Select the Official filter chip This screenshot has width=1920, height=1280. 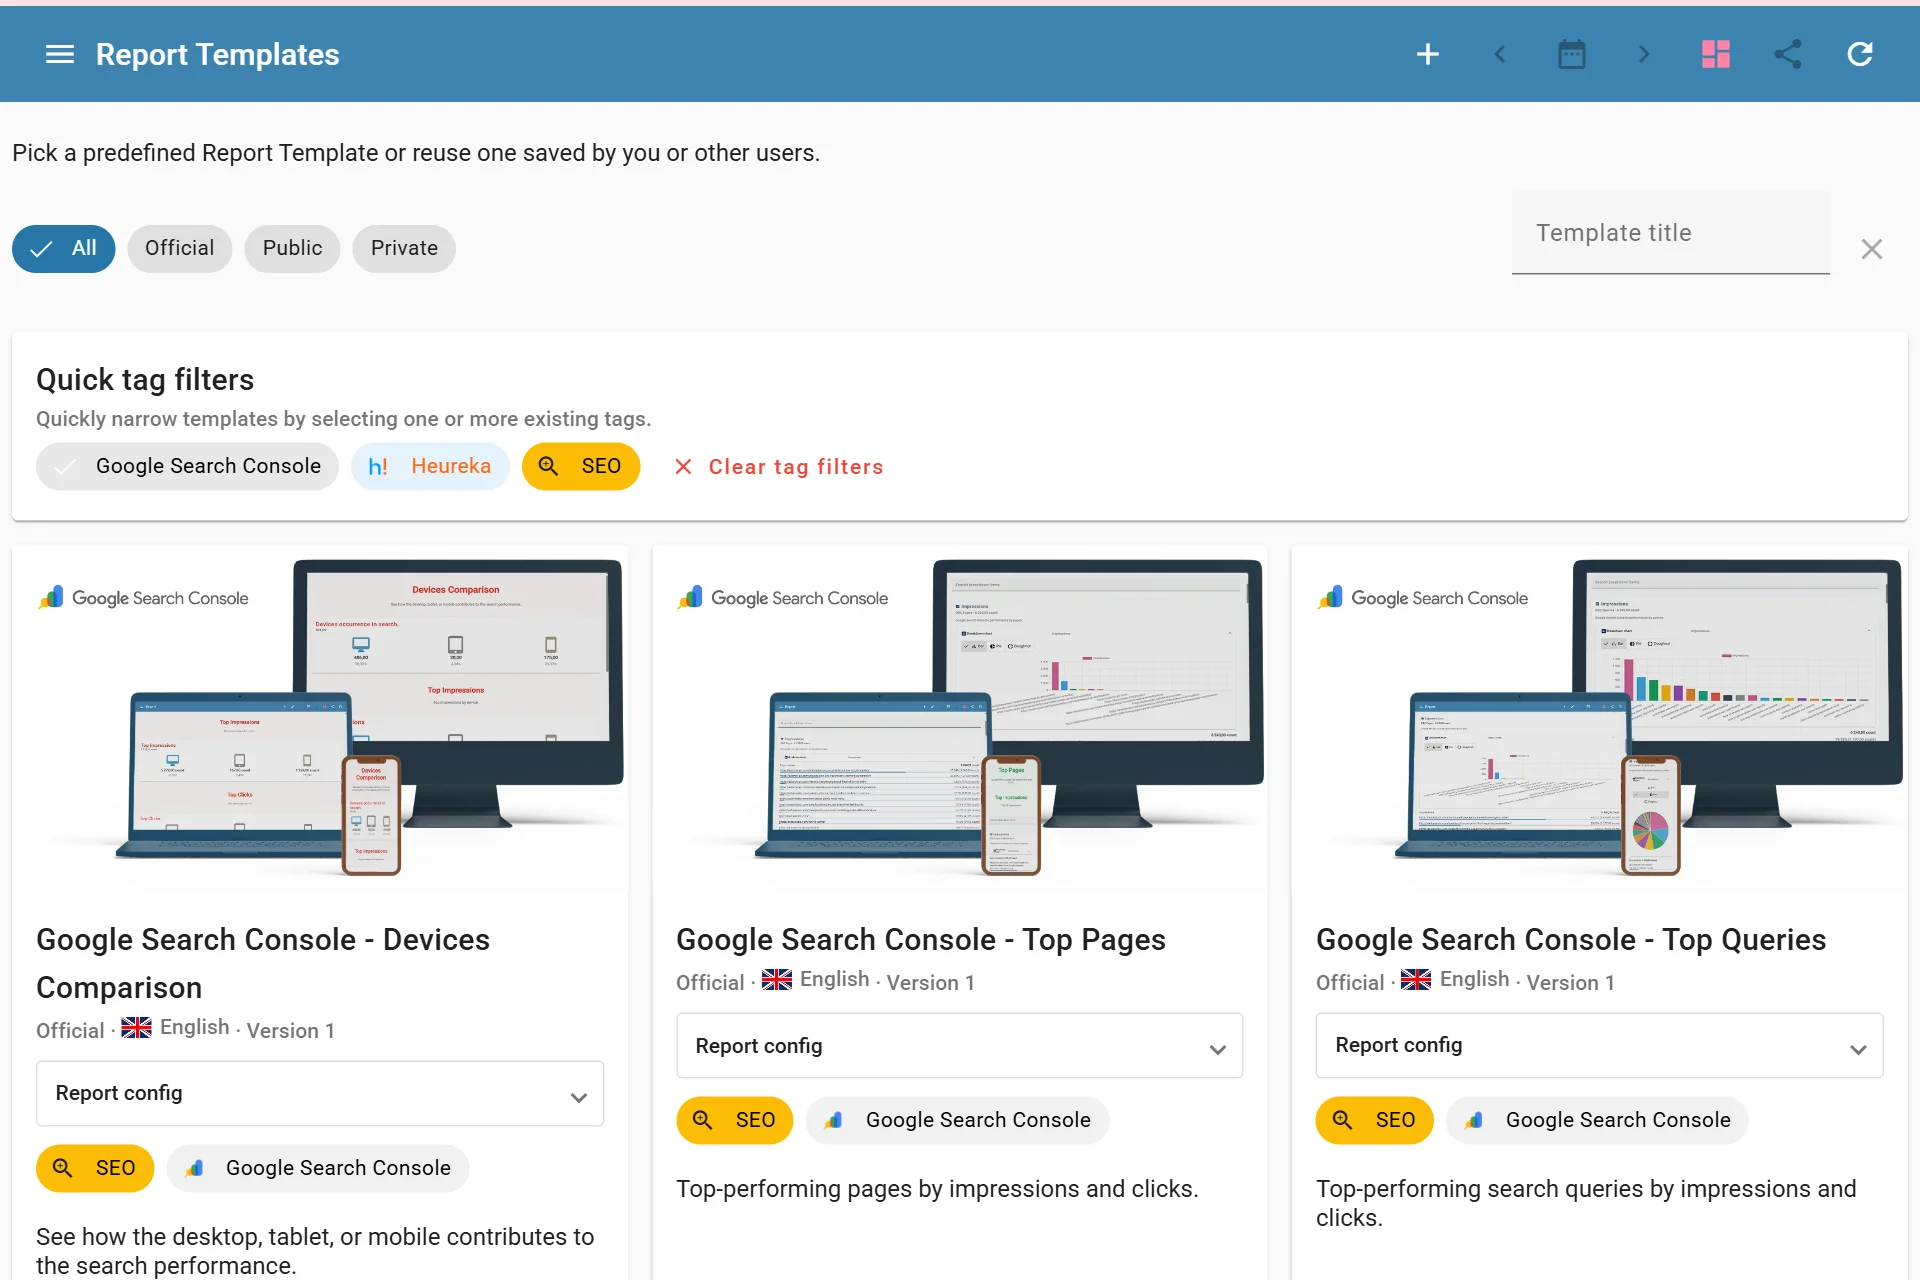pos(180,248)
